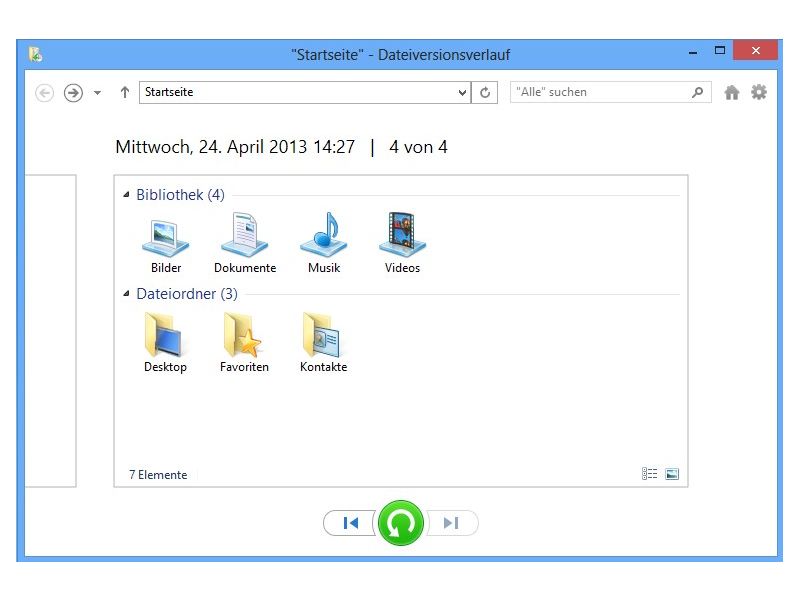Click the 4 von 4 version counter
Screen dimensions: 800x600
[x=418, y=147]
